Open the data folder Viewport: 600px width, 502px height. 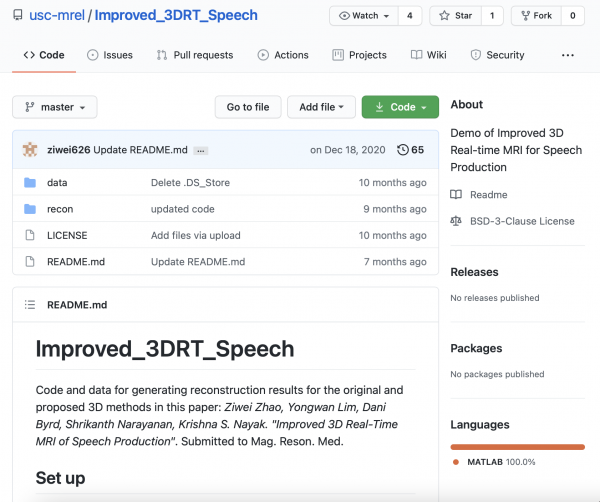pyautogui.click(x=57, y=183)
